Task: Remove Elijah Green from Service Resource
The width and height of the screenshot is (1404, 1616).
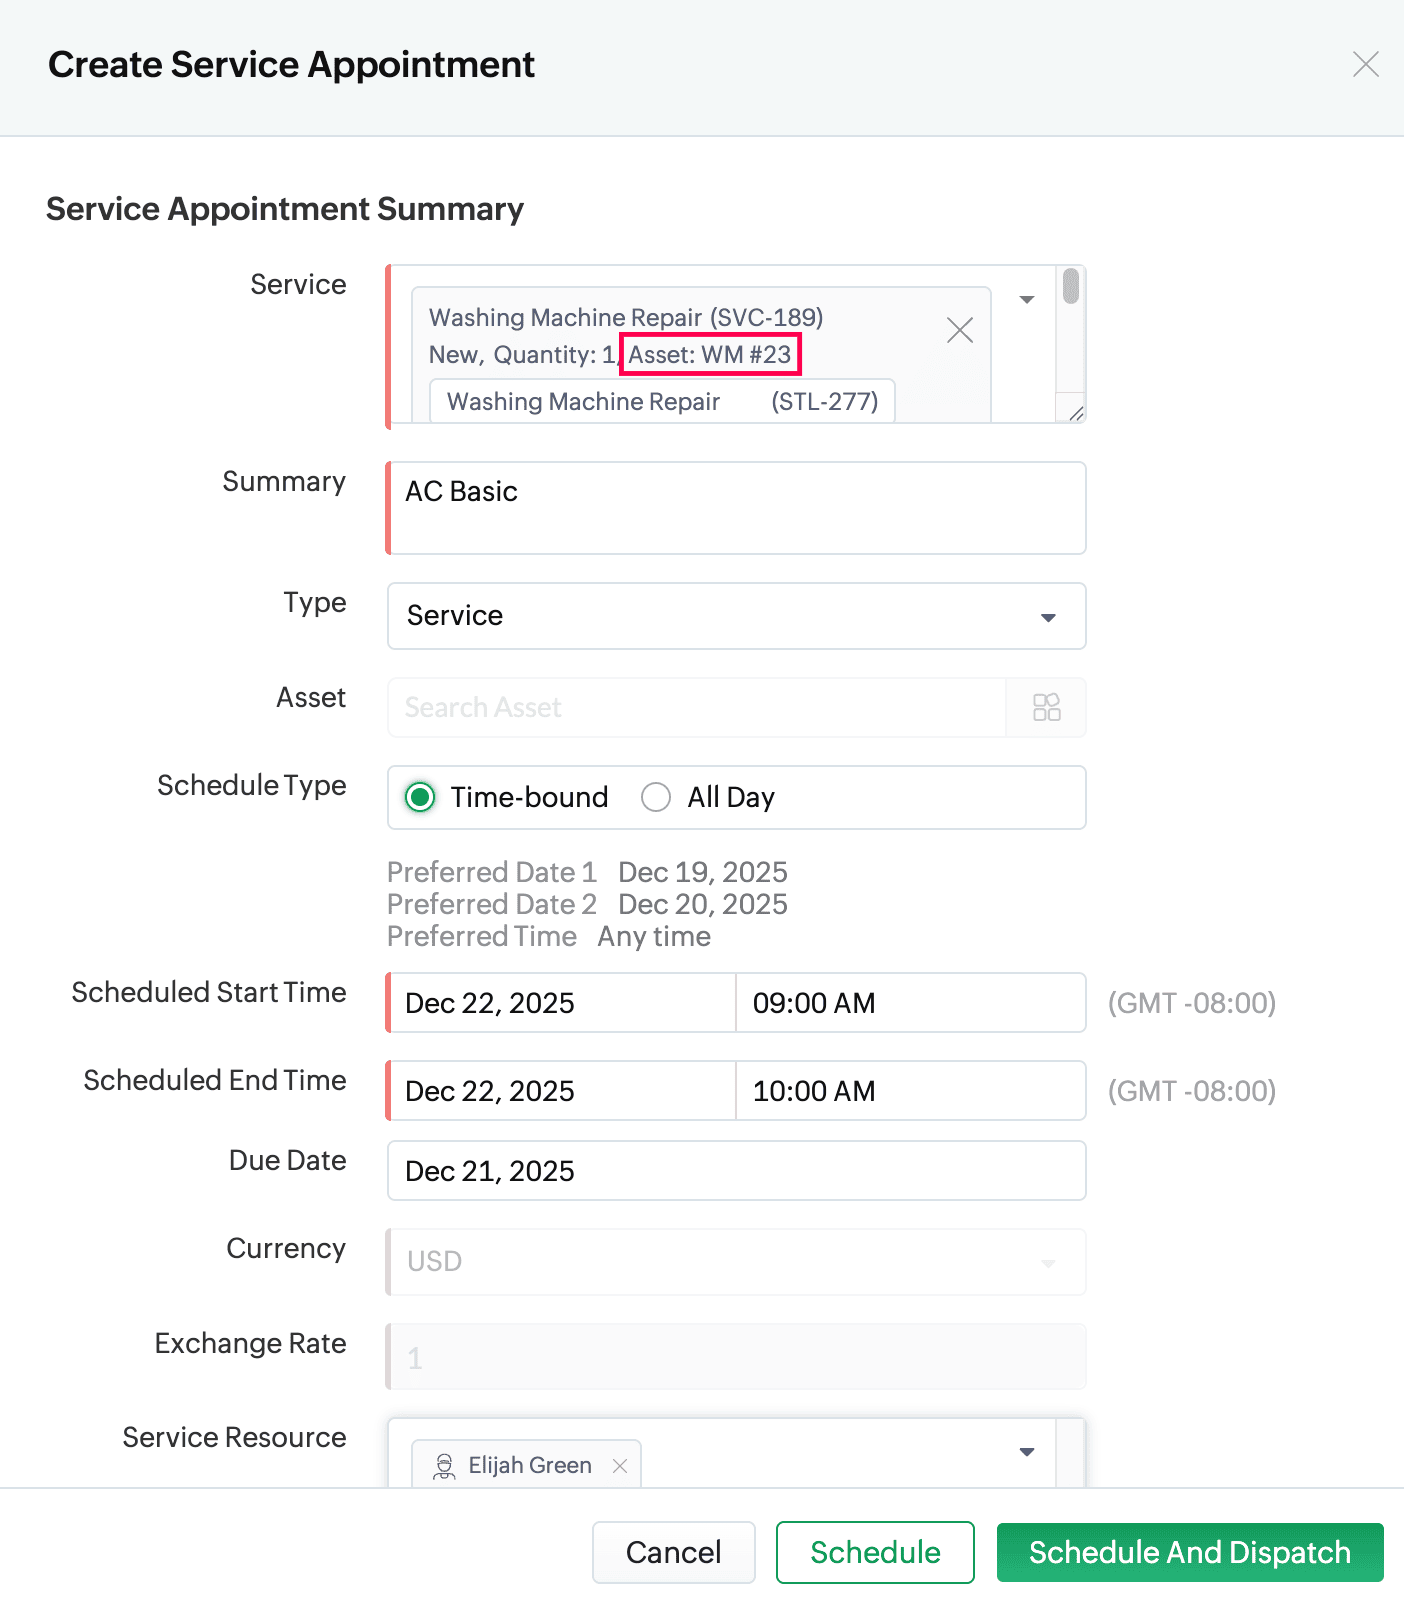Action: 620,1466
